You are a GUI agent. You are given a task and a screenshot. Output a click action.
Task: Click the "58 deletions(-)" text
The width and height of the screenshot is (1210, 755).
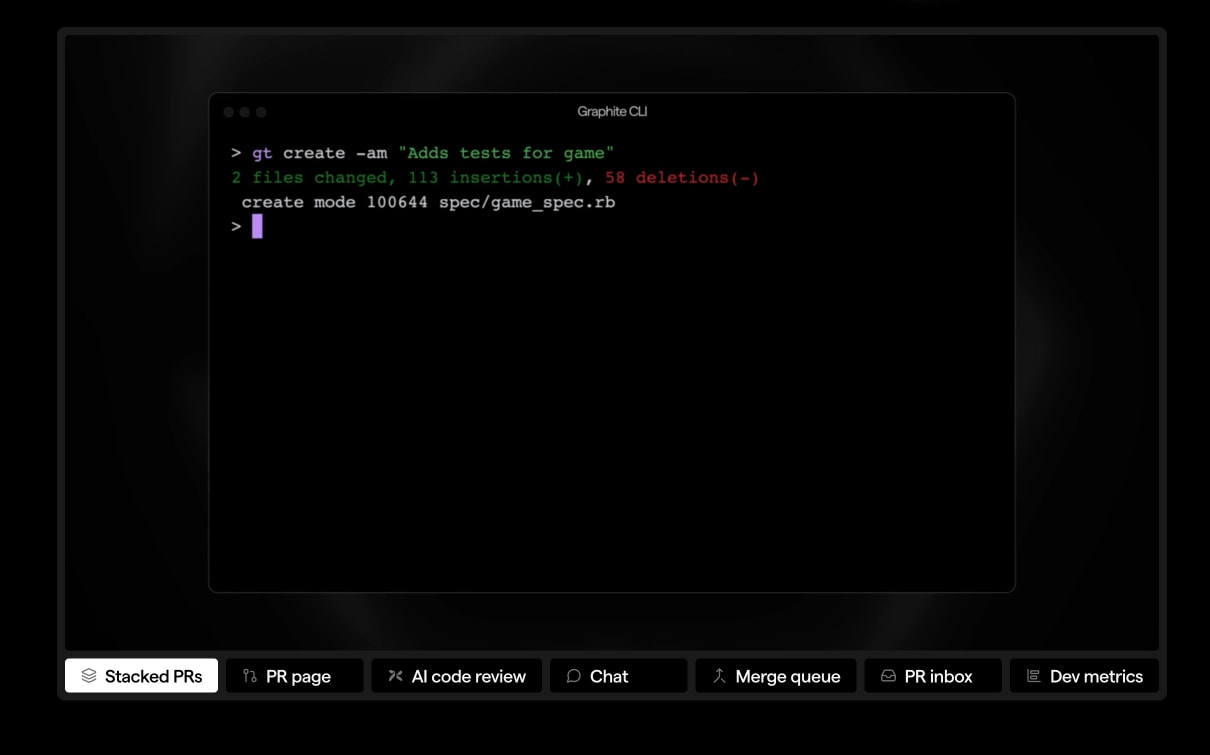click(682, 177)
